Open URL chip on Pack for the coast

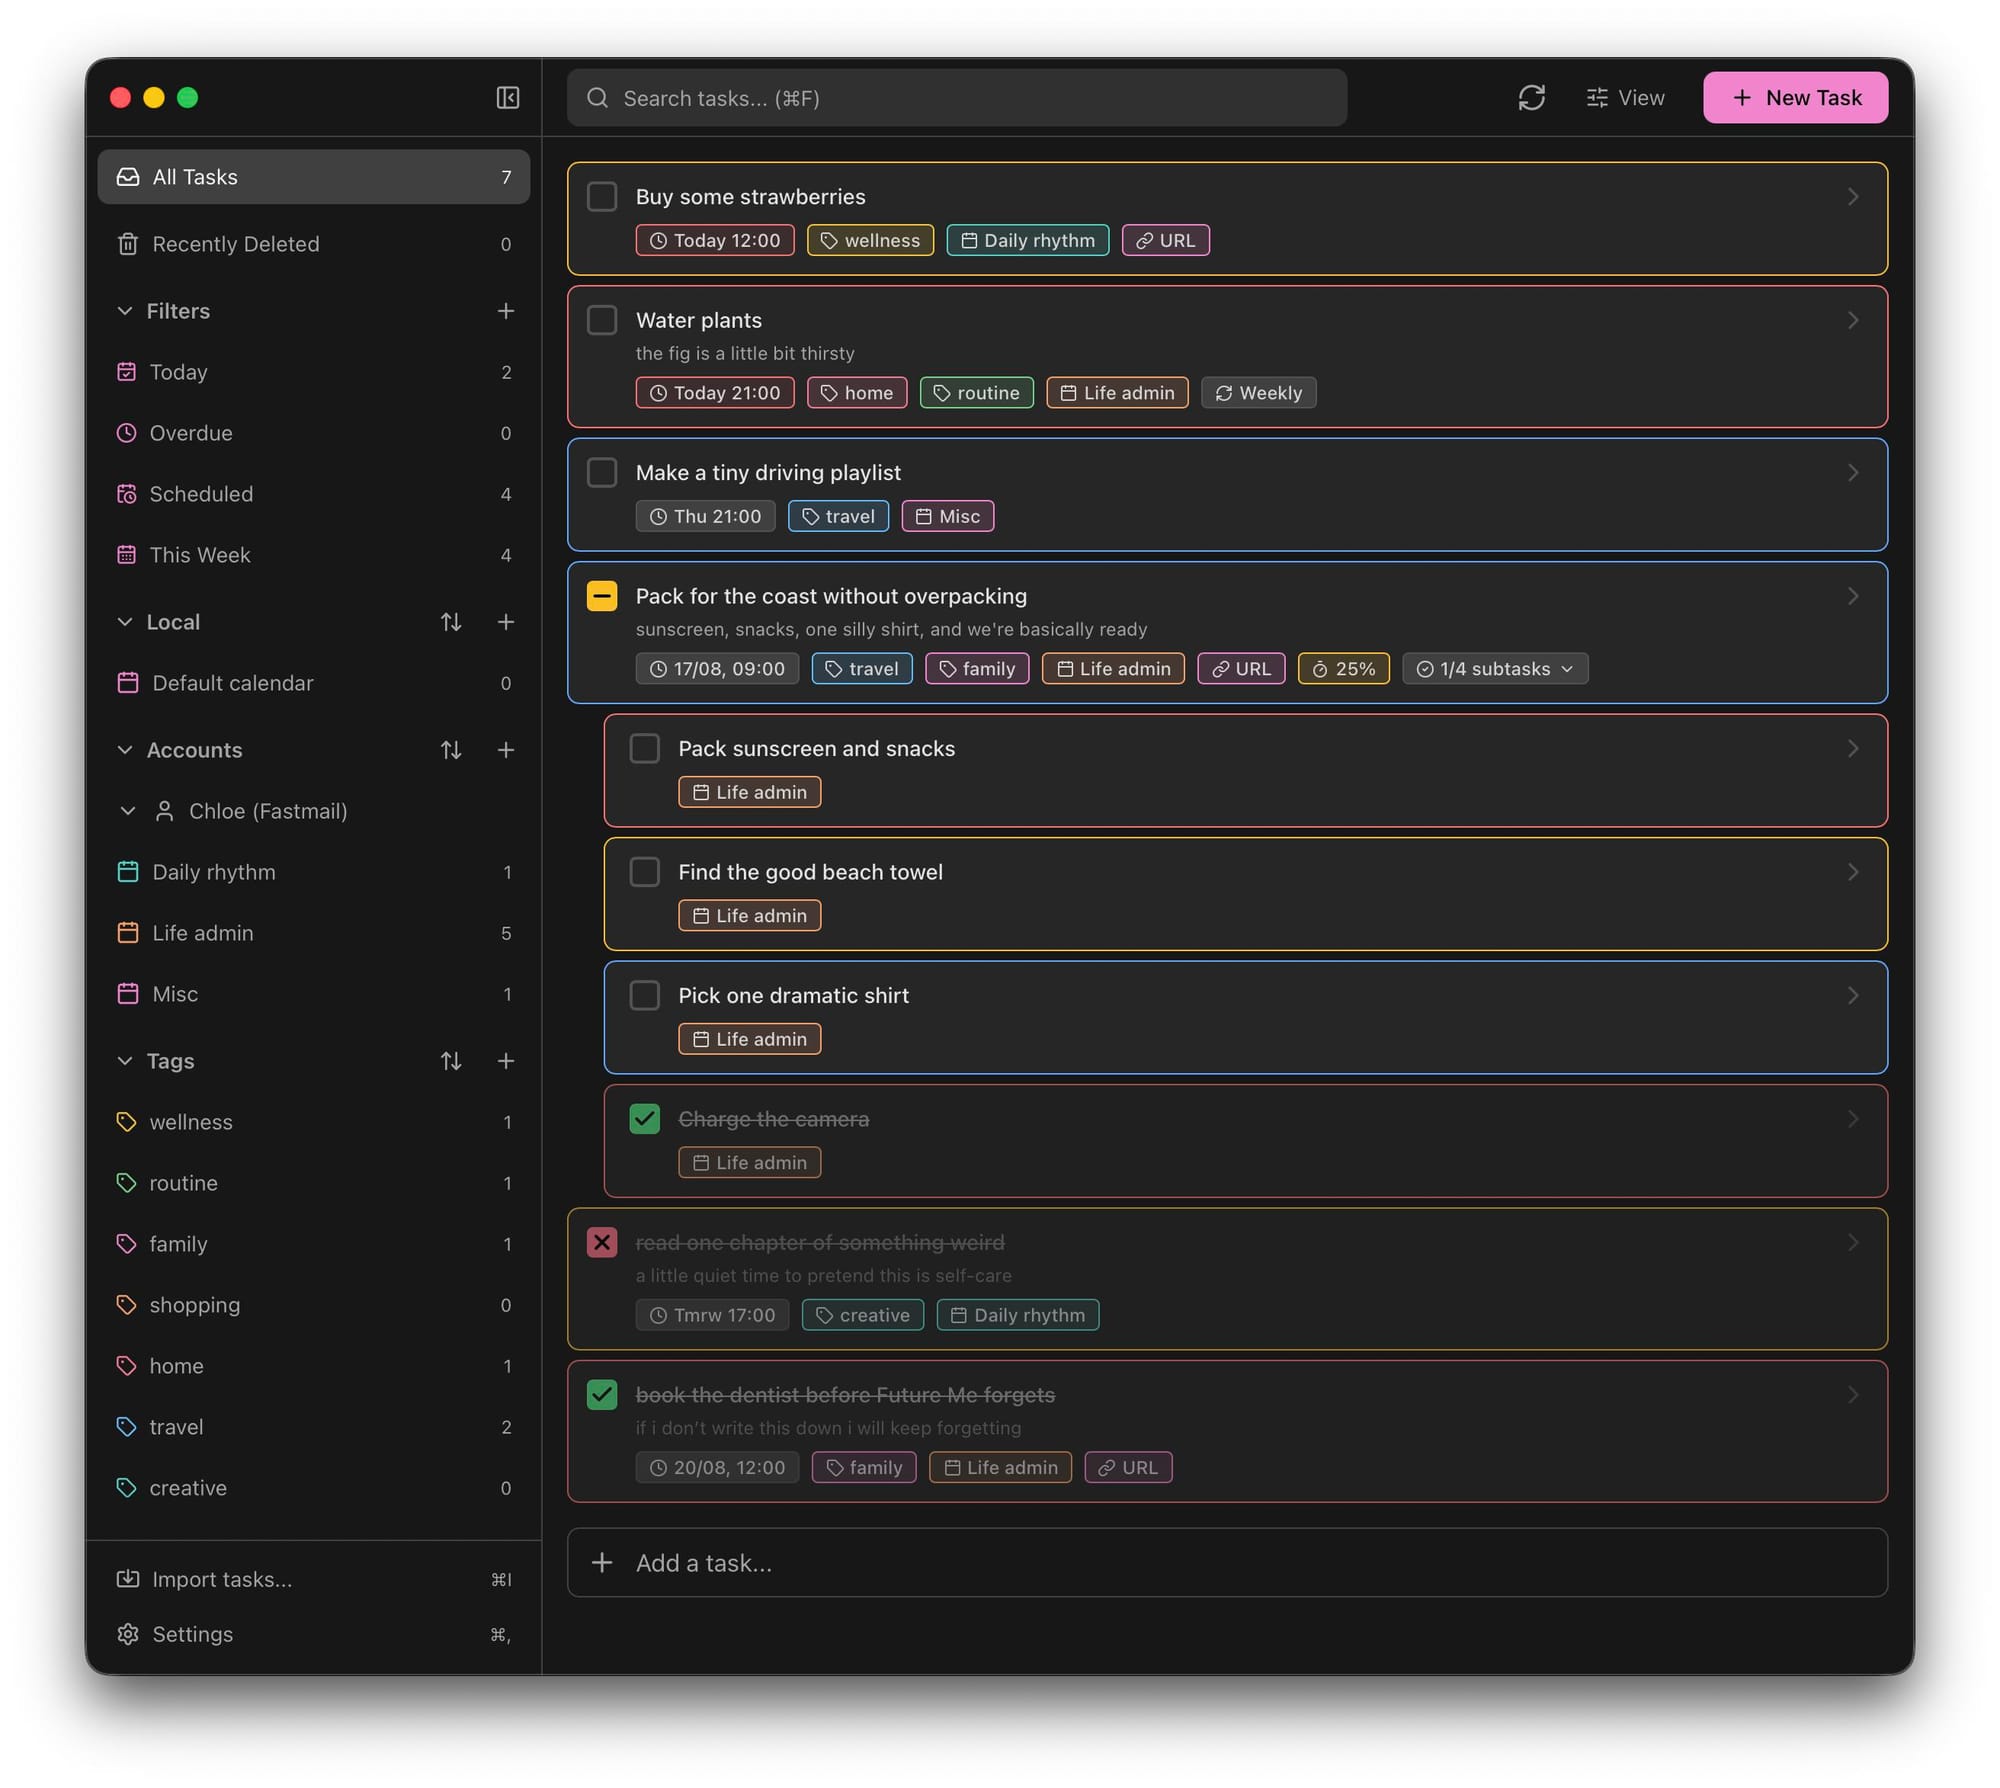[x=1241, y=669]
